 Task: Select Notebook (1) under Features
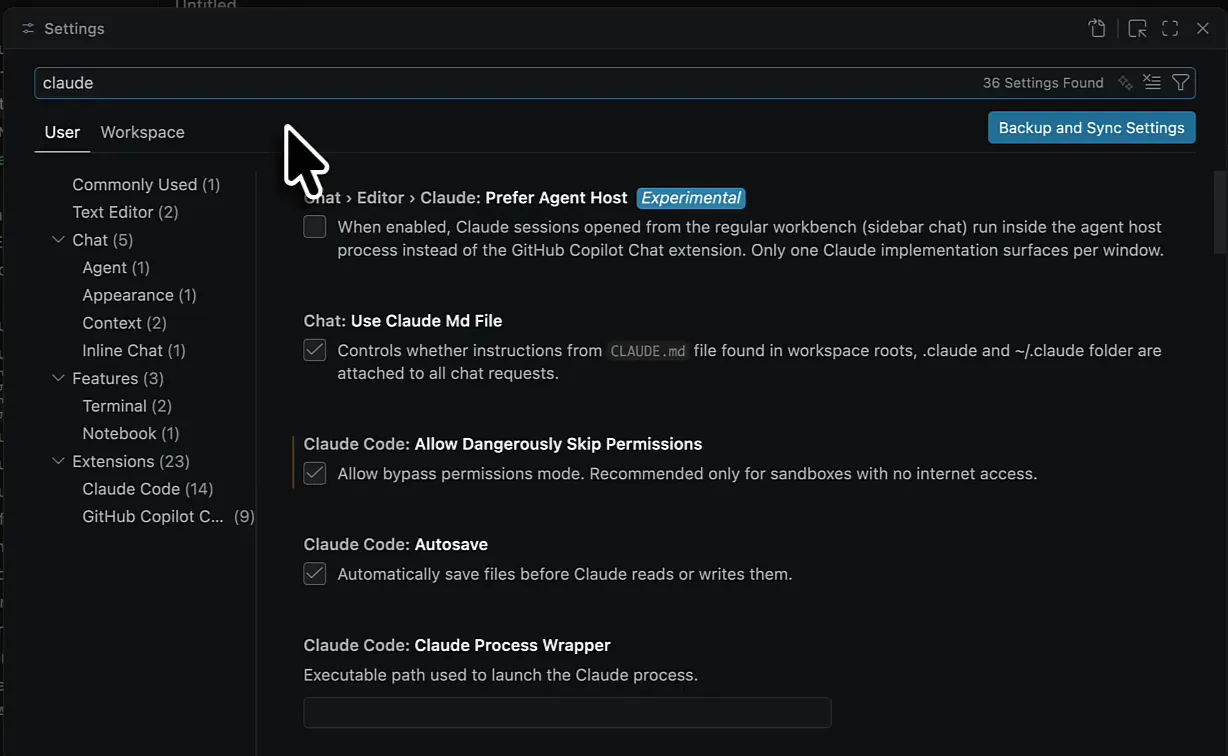(131, 433)
